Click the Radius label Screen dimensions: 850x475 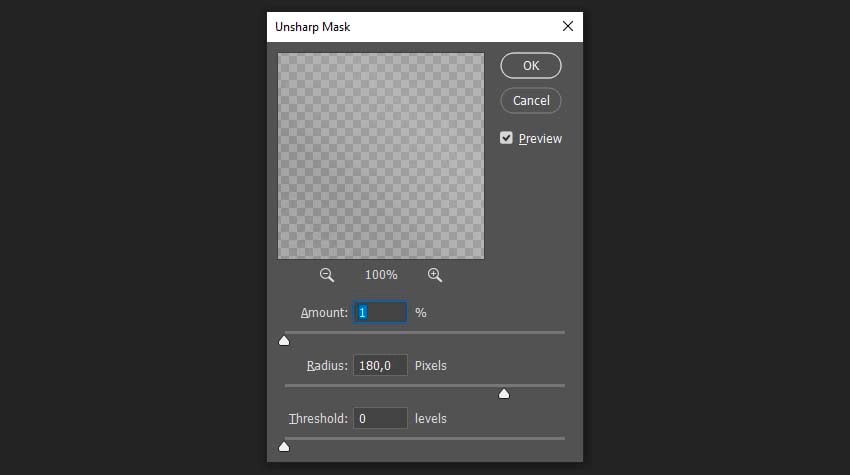coord(327,365)
